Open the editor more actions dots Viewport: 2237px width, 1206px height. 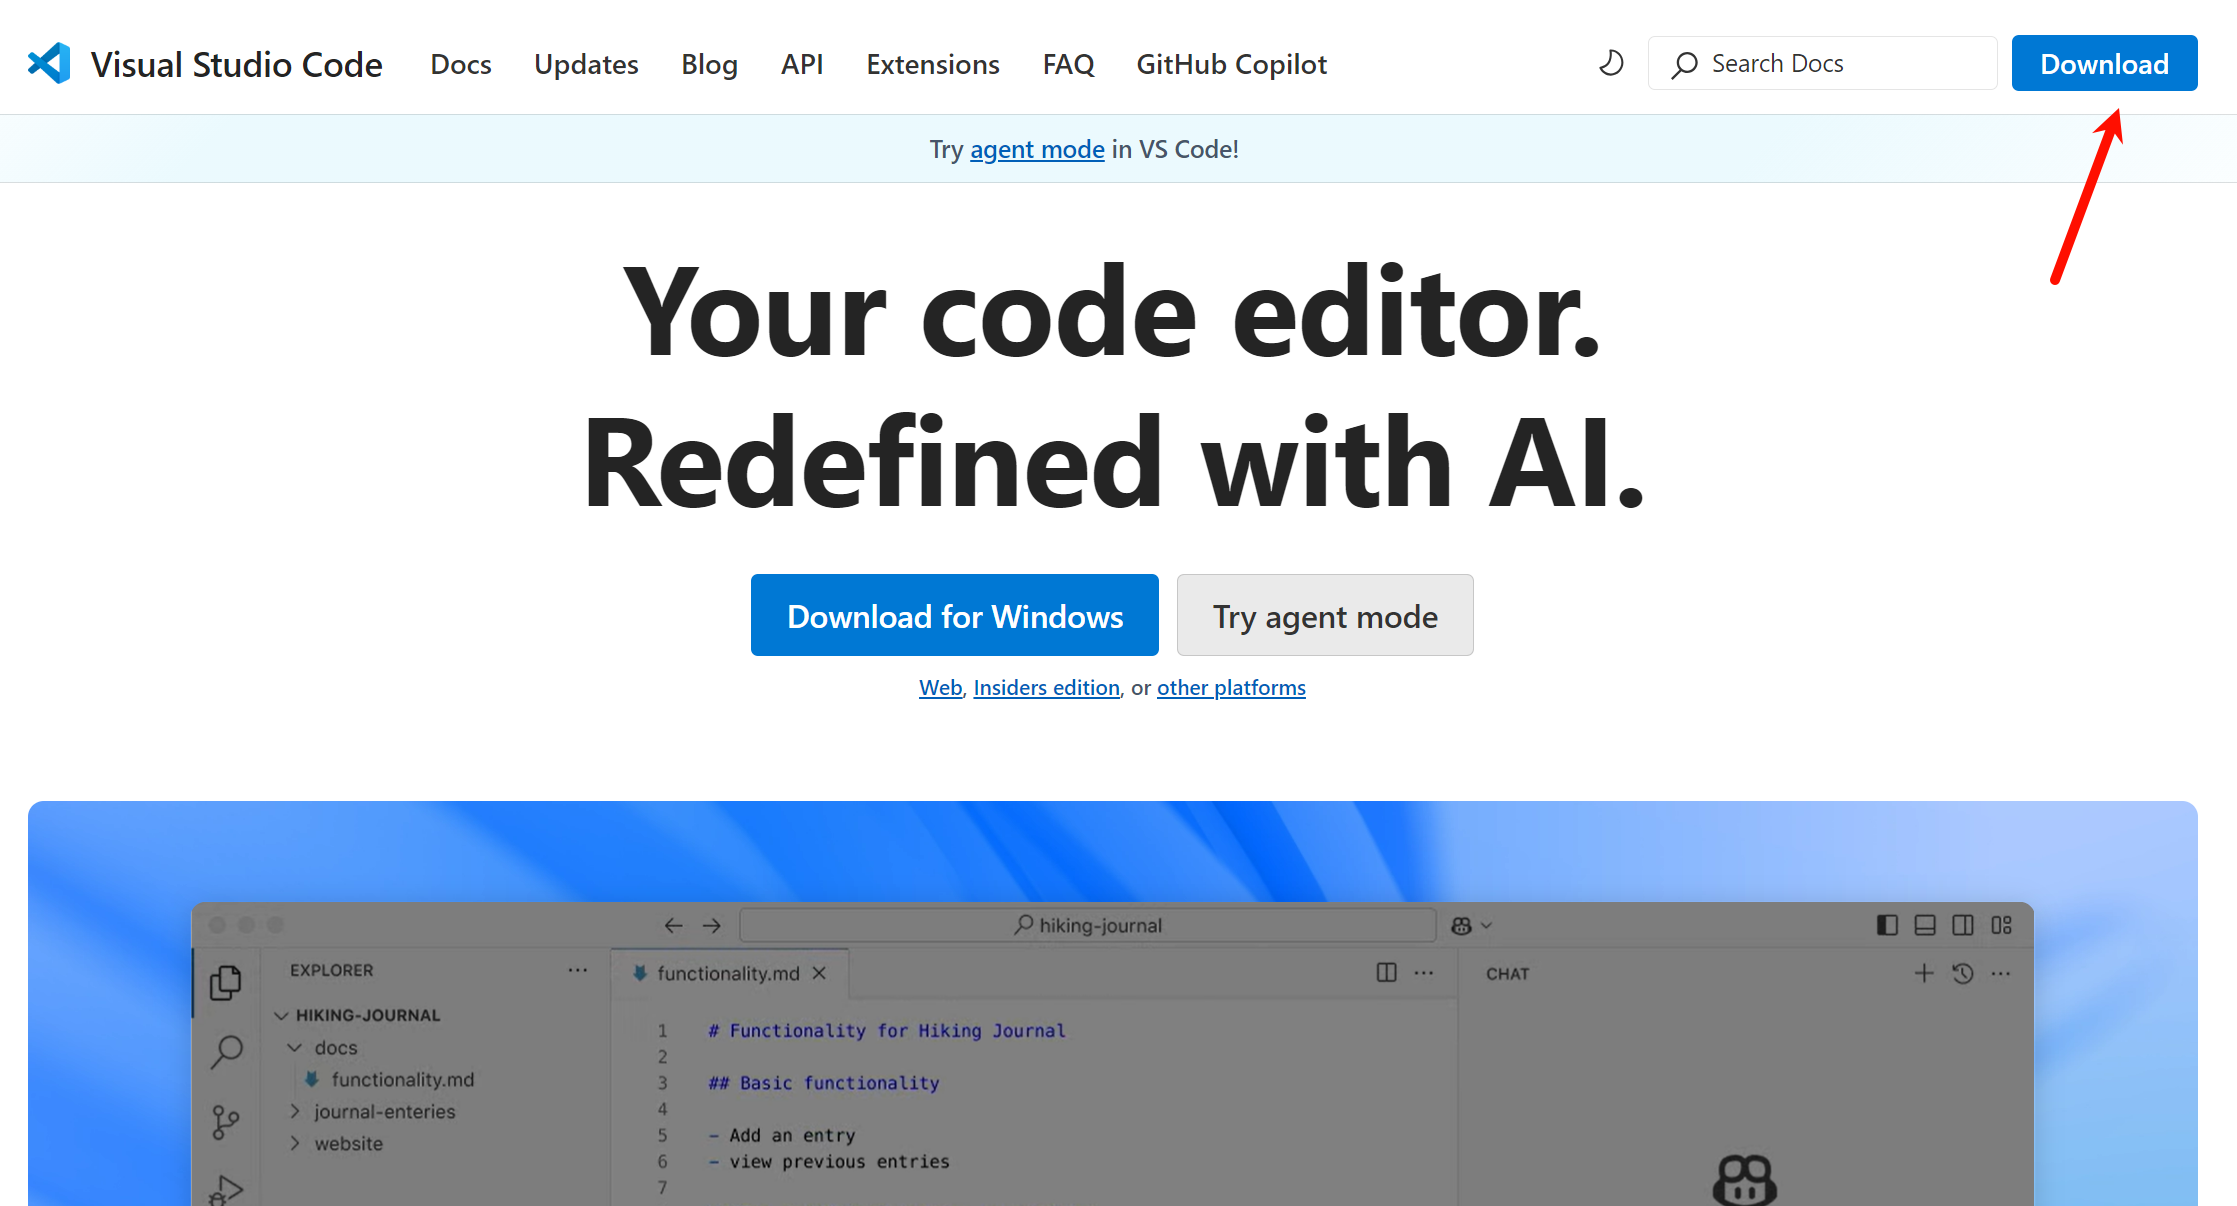[1424, 973]
